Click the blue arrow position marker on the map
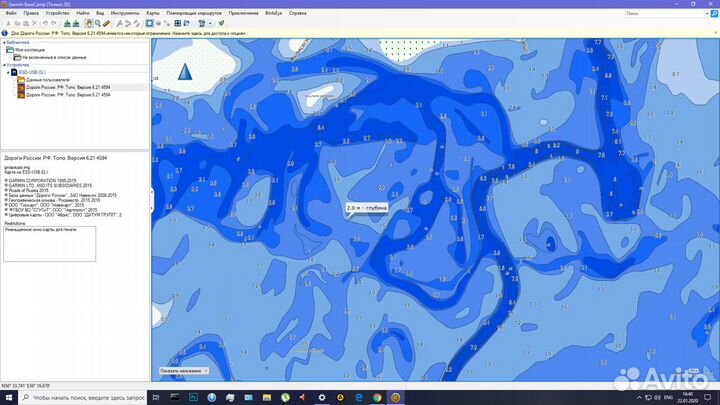This screenshot has width=720, height=405. tap(185, 72)
